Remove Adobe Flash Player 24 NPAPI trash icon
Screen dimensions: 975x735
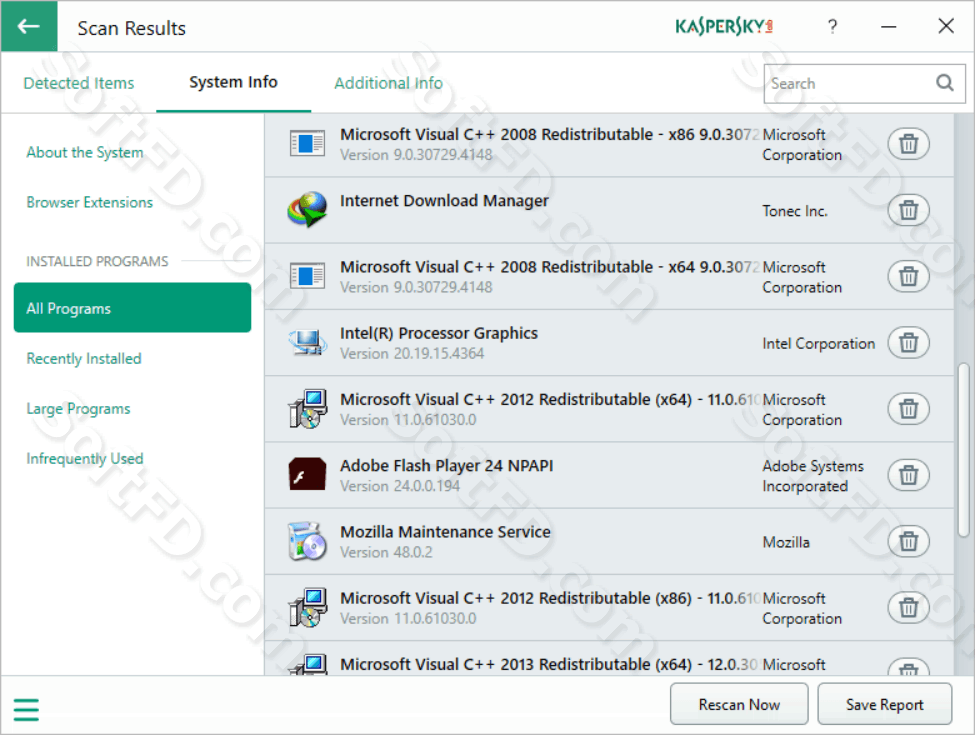coord(908,475)
